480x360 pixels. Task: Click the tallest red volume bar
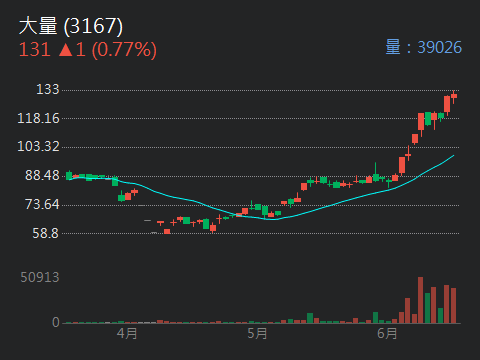(421, 300)
